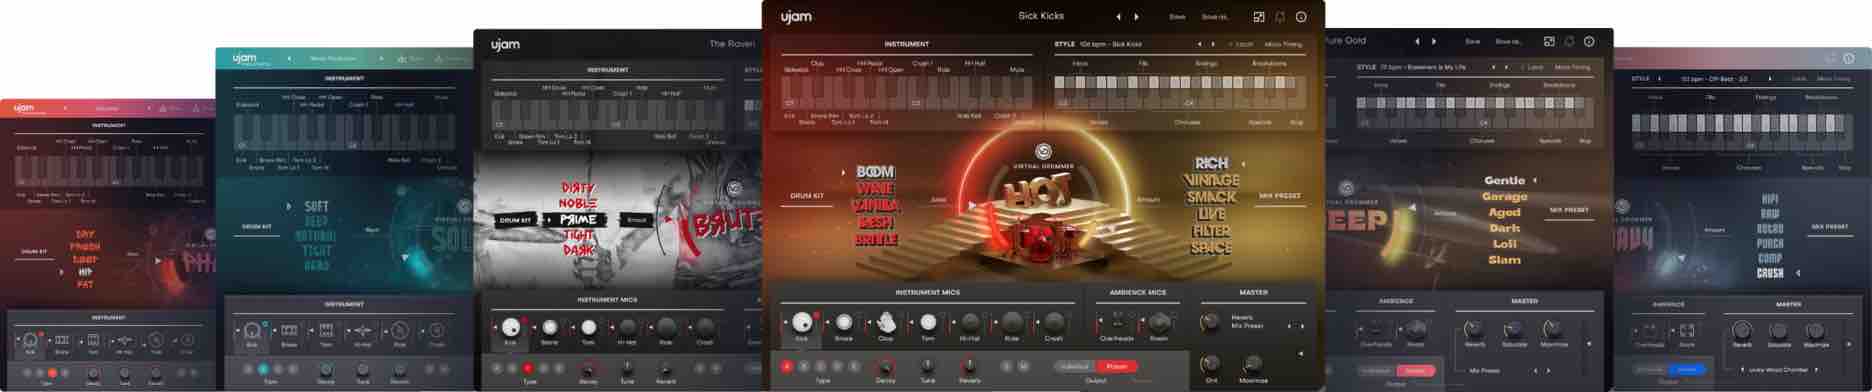This screenshot has height=392, width=1872.
Task: Choose DIRTY drum kit in BRUTE window
Action: (577, 188)
